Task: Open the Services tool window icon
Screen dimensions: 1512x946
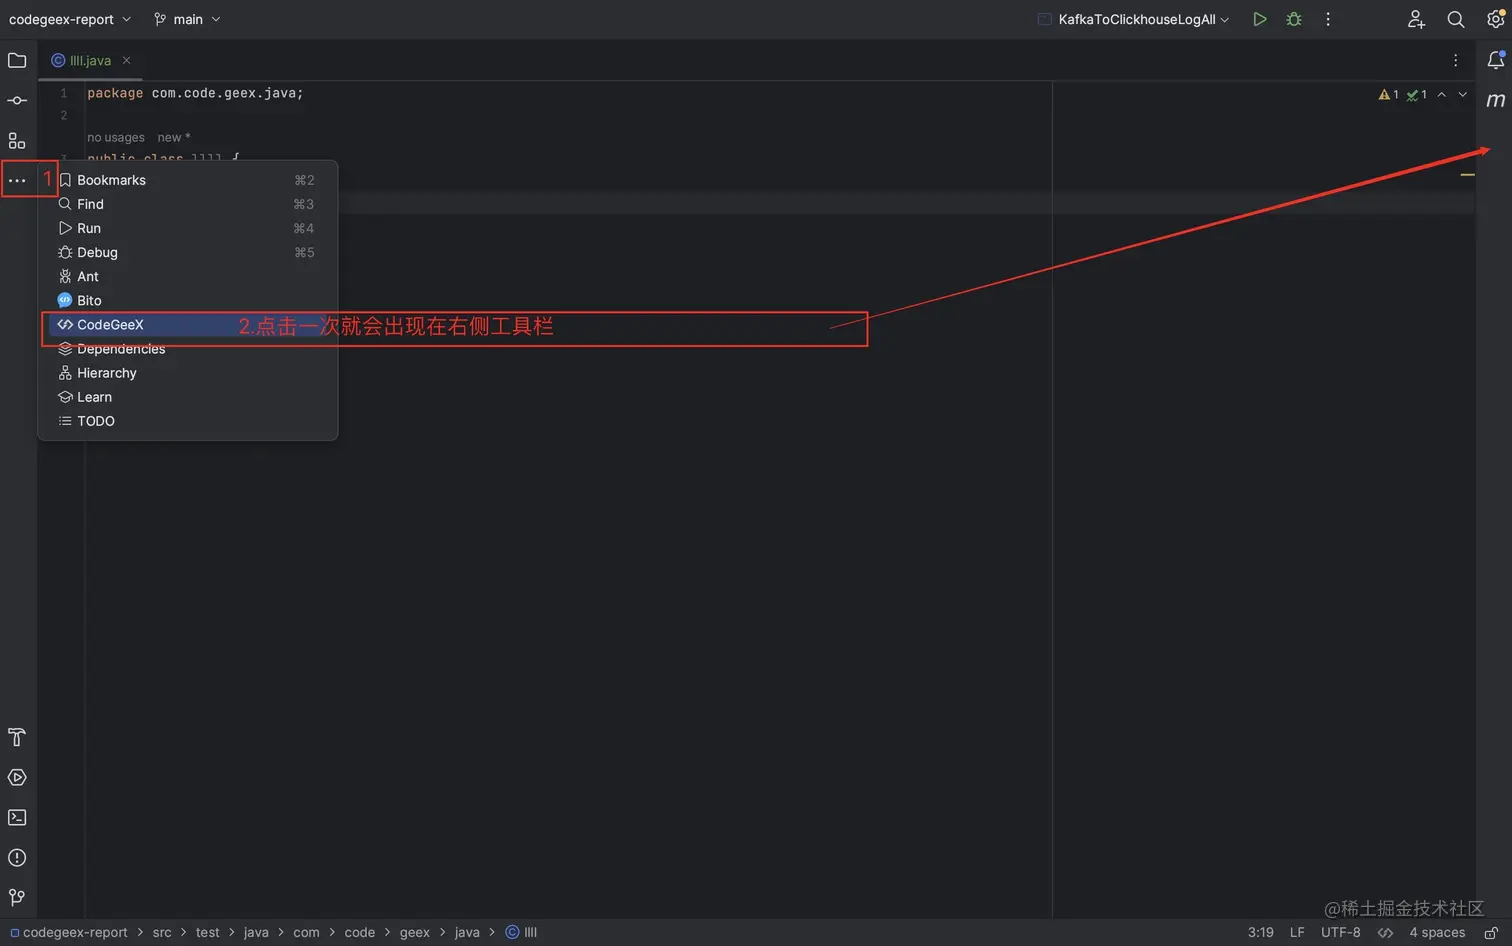Action: [17, 778]
